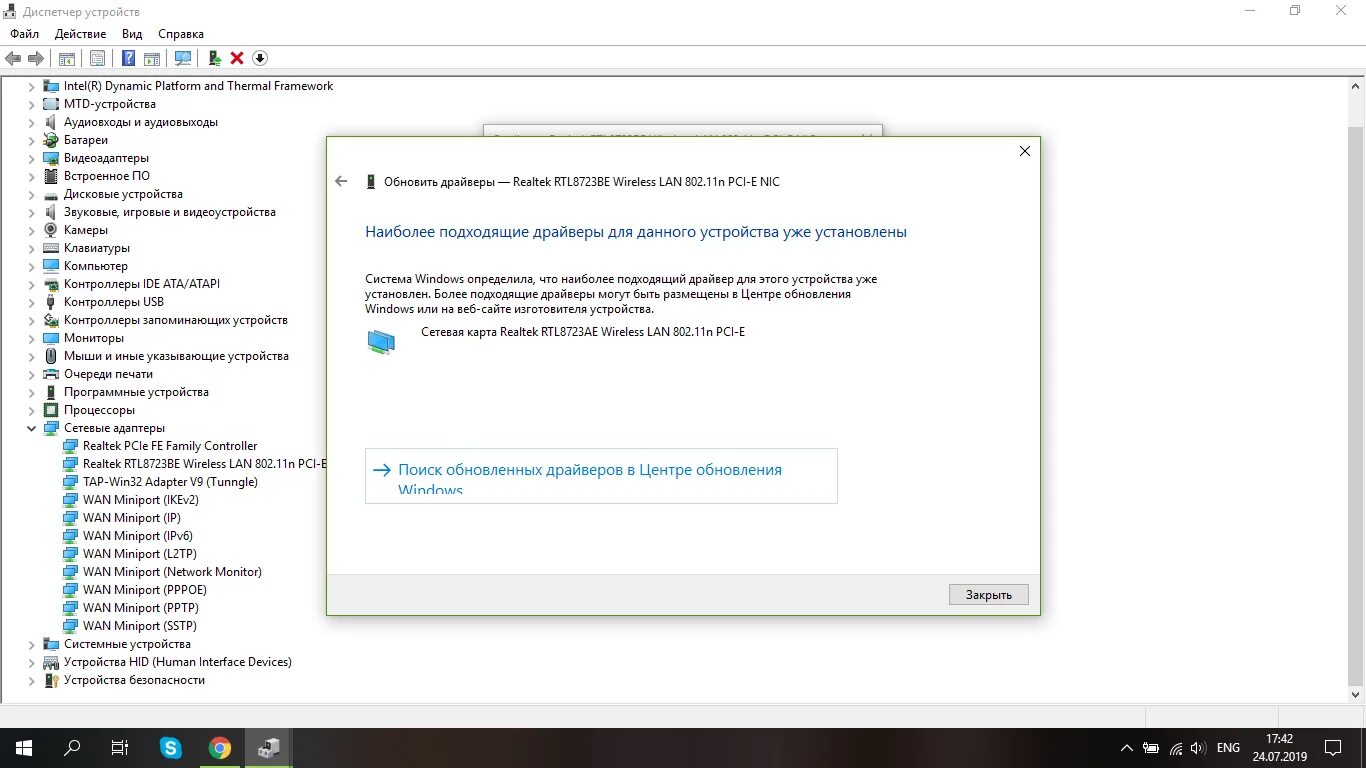Select Устройства HID (Human Interface Devices)
This screenshot has width=1366, height=768.
tap(178, 662)
